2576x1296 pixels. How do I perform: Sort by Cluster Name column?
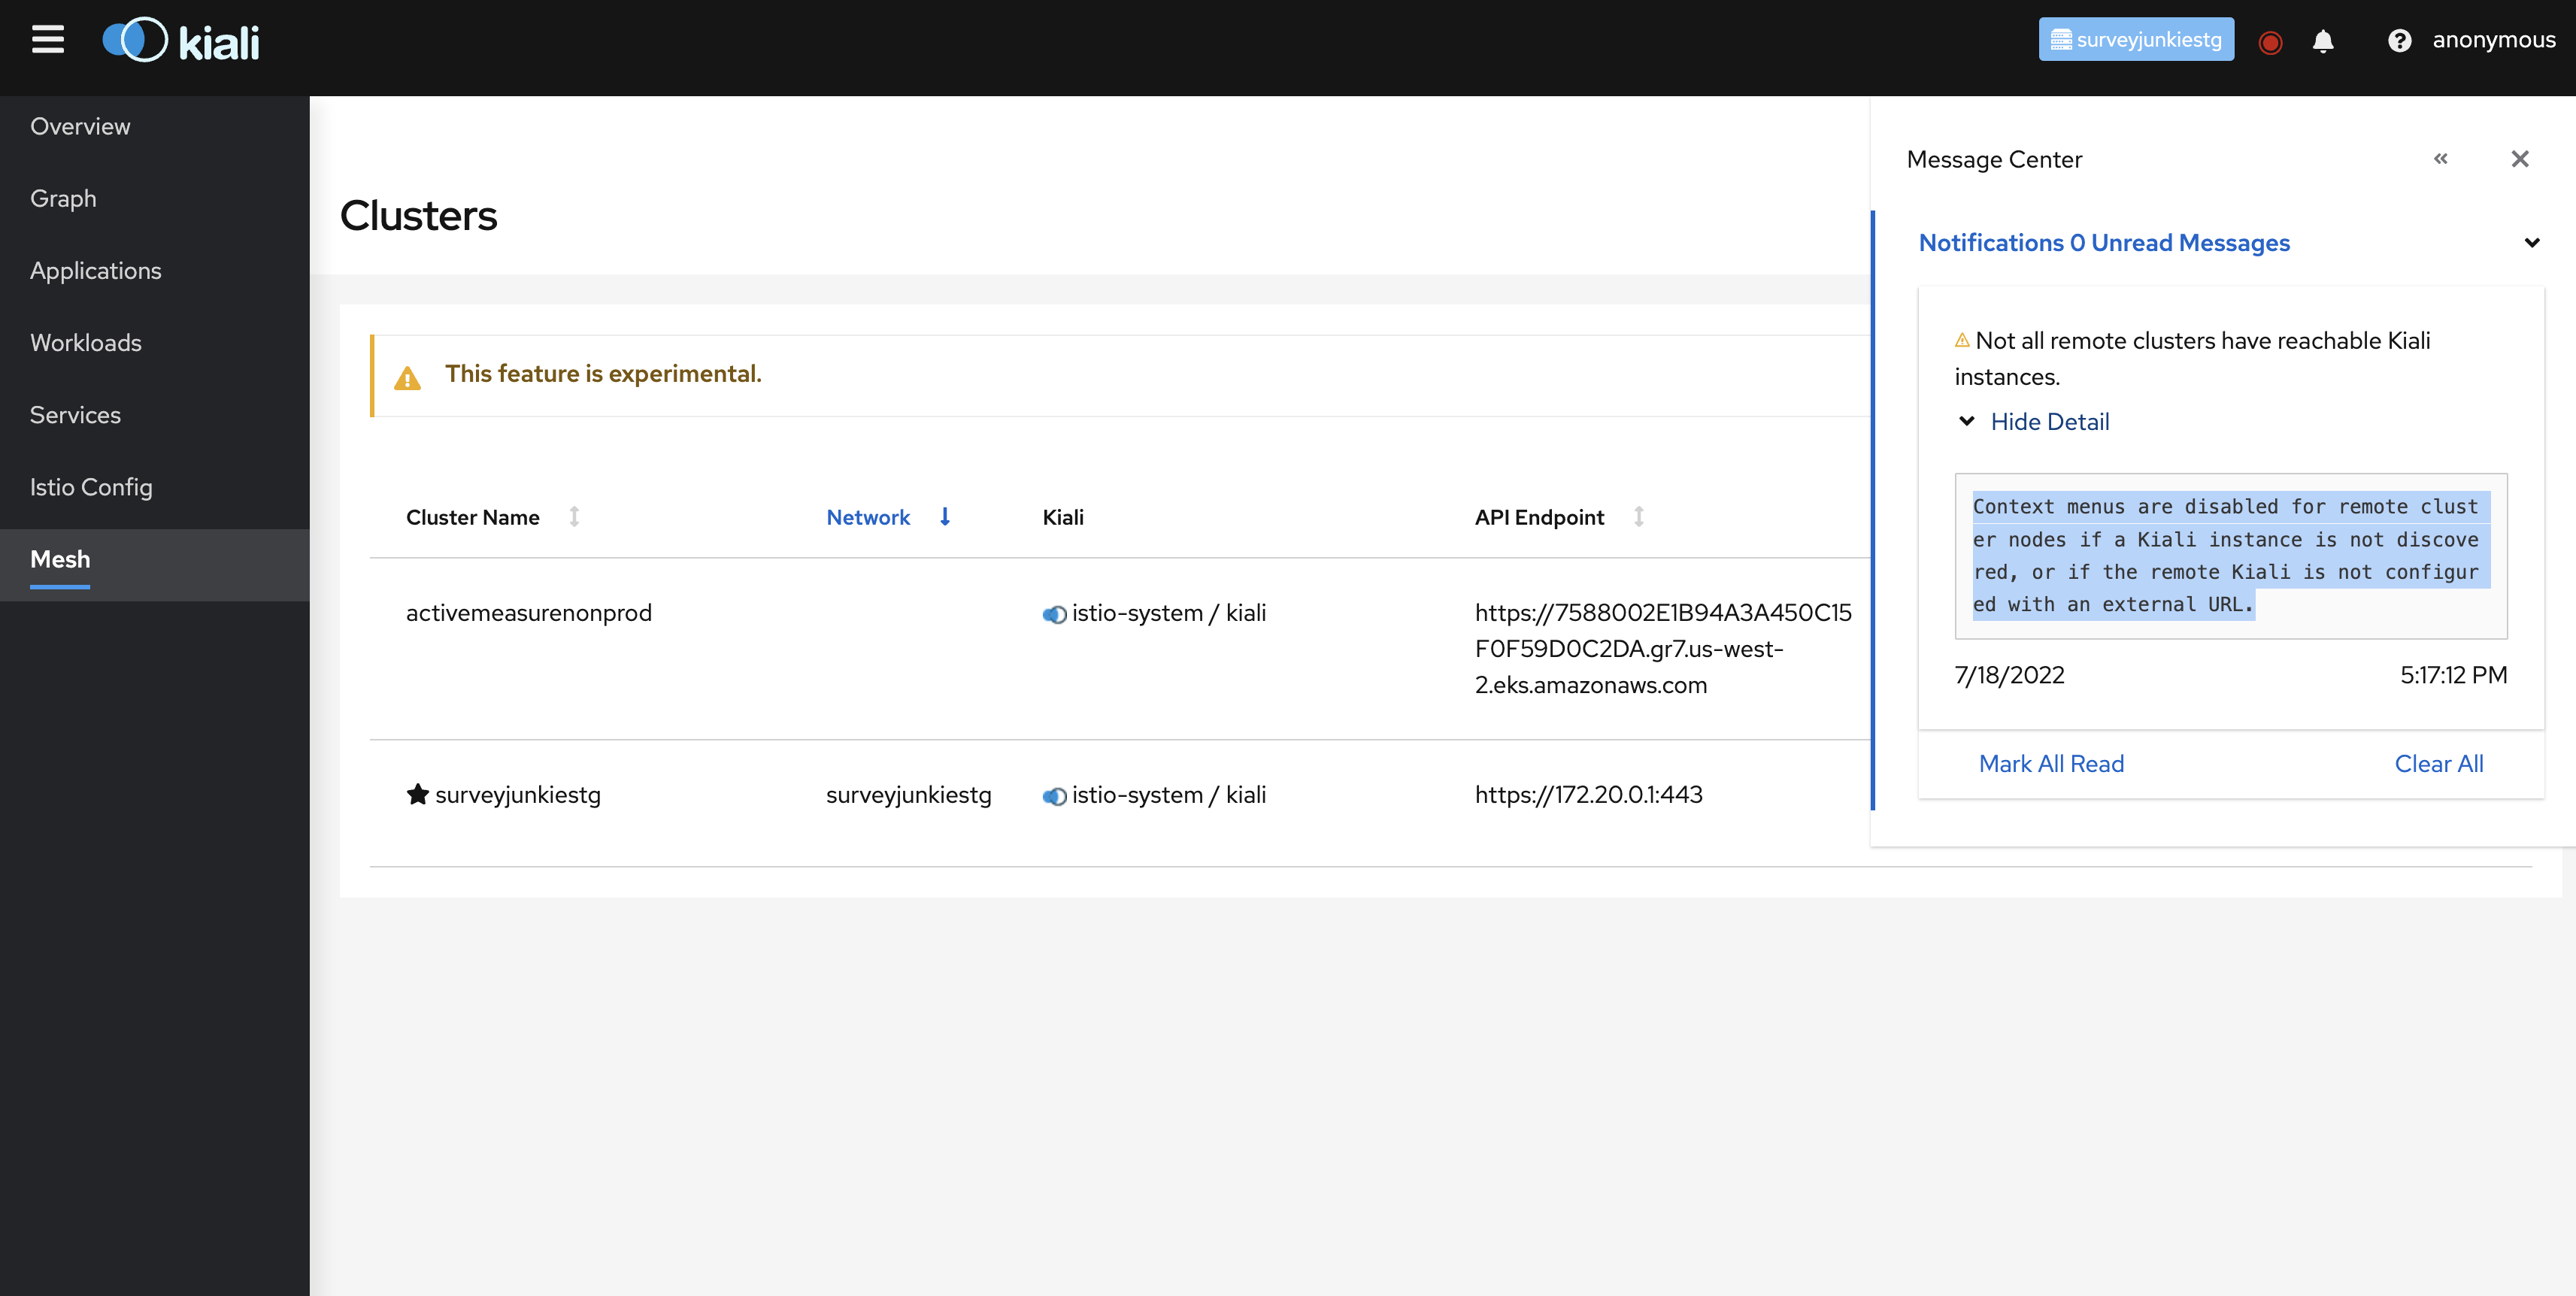pyautogui.click(x=472, y=517)
